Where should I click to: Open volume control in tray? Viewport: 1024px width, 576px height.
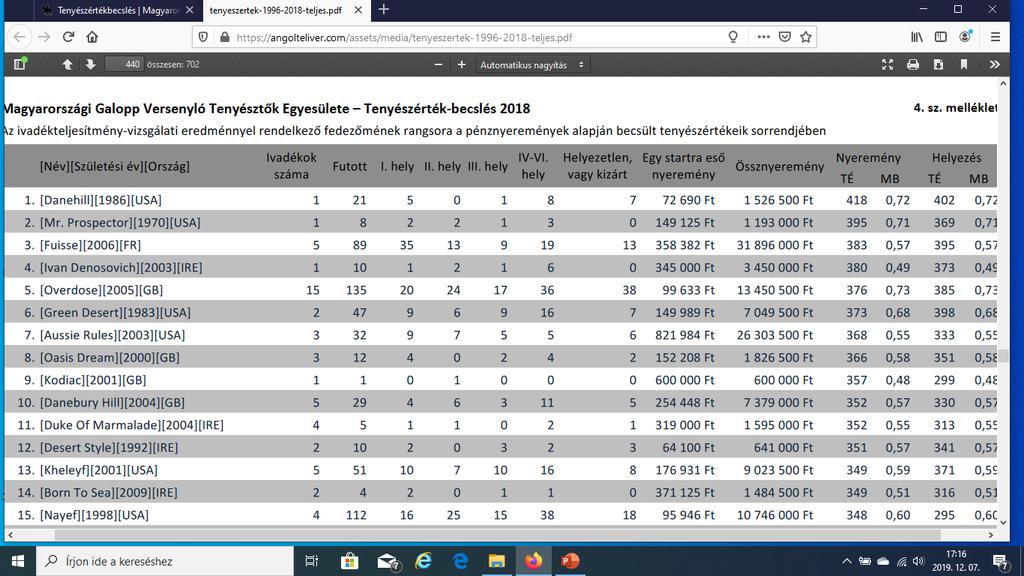pyautogui.click(x=919, y=561)
